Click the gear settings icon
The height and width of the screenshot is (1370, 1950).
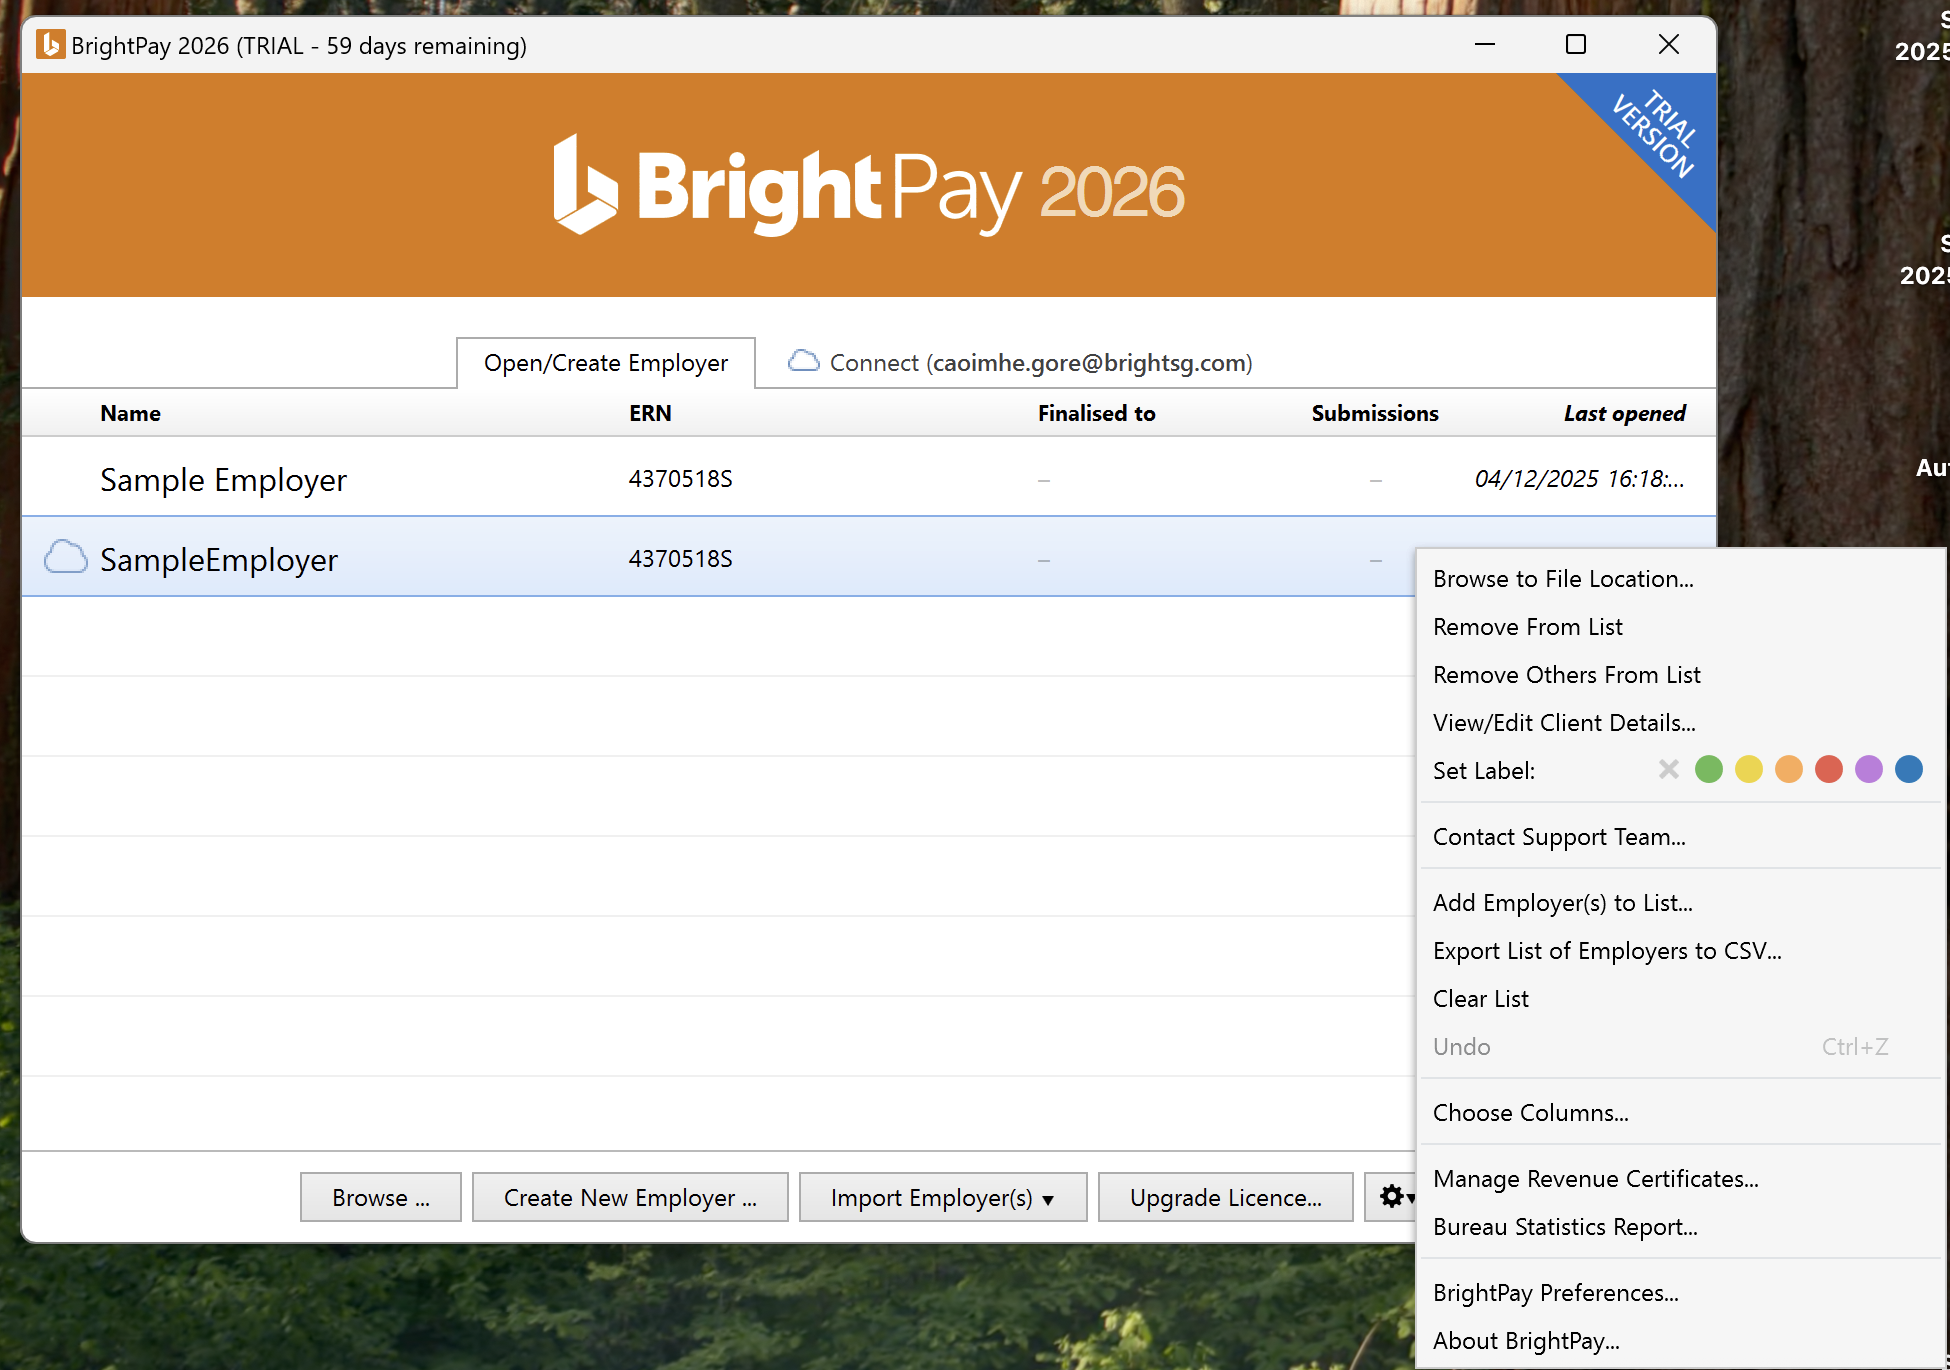pos(1392,1196)
